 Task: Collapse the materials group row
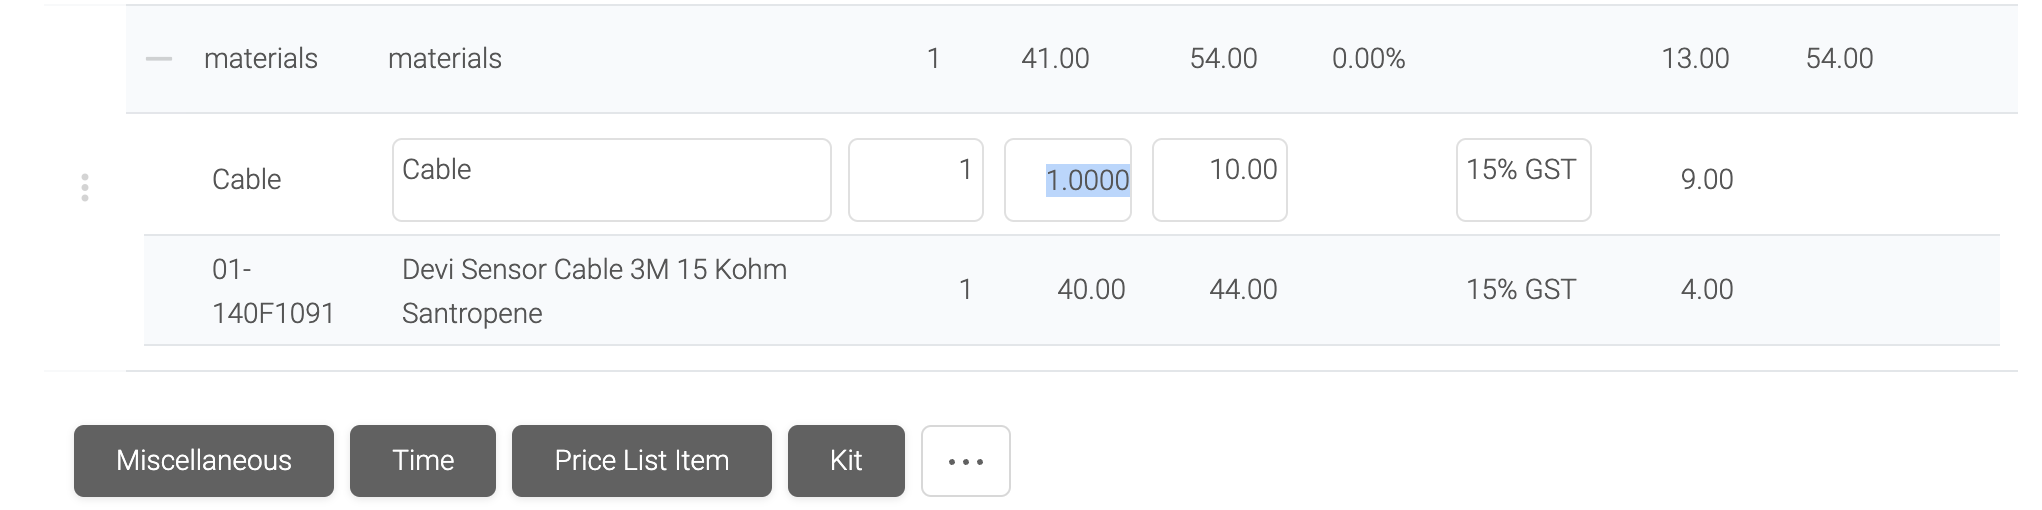click(x=159, y=59)
